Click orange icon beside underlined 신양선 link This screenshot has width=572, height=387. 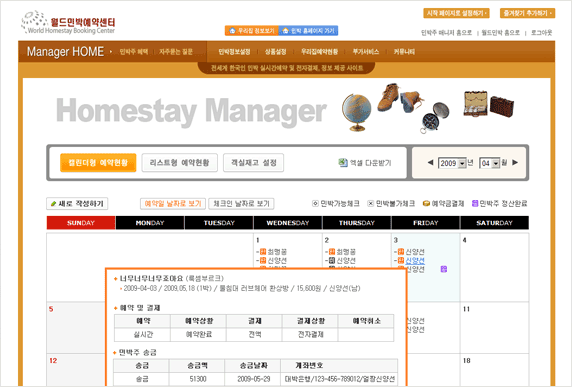tap(401, 260)
